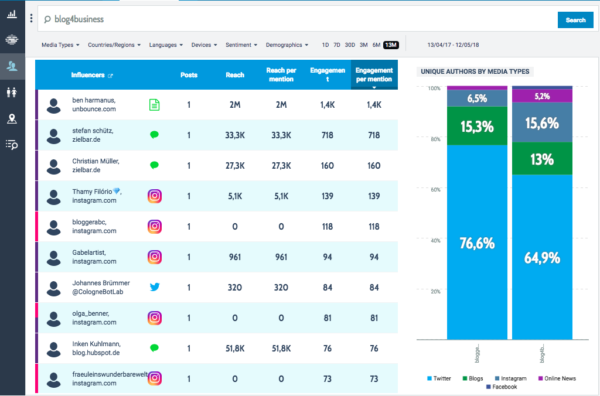
Task: Click the Twitter icon for Johannes Brümmer
Action: (x=155, y=287)
